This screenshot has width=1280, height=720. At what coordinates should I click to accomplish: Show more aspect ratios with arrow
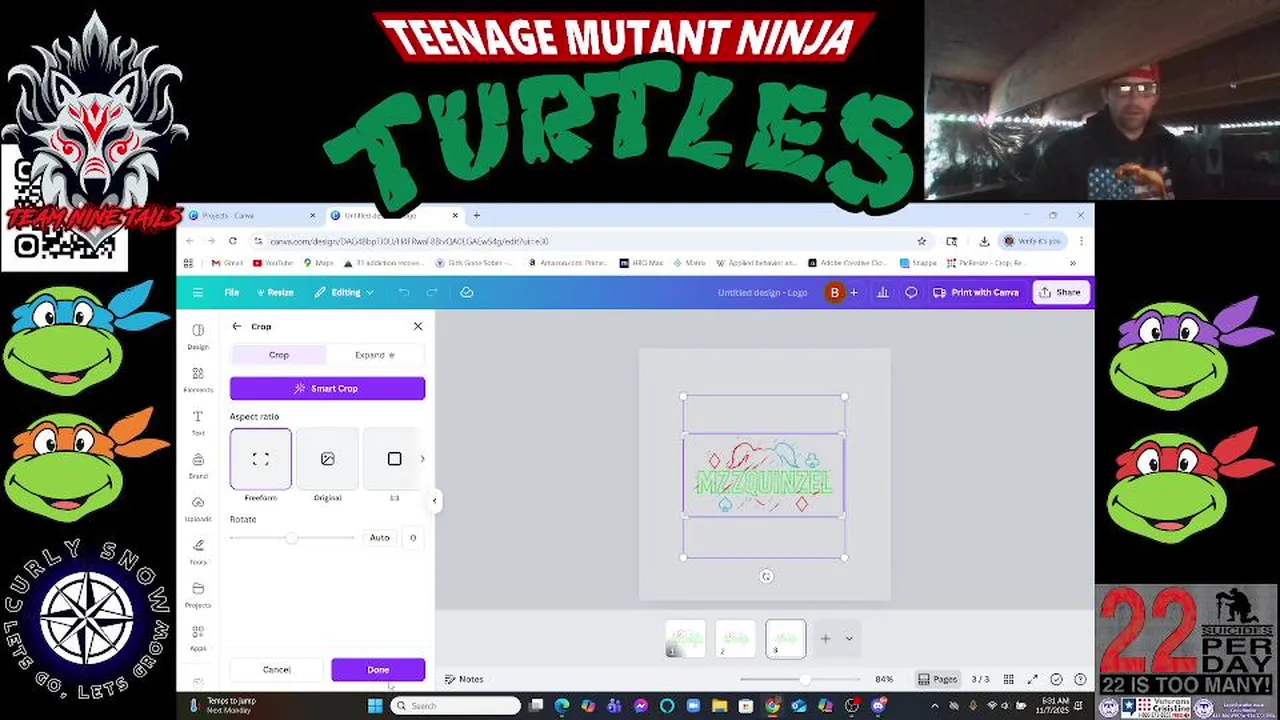[x=422, y=459]
